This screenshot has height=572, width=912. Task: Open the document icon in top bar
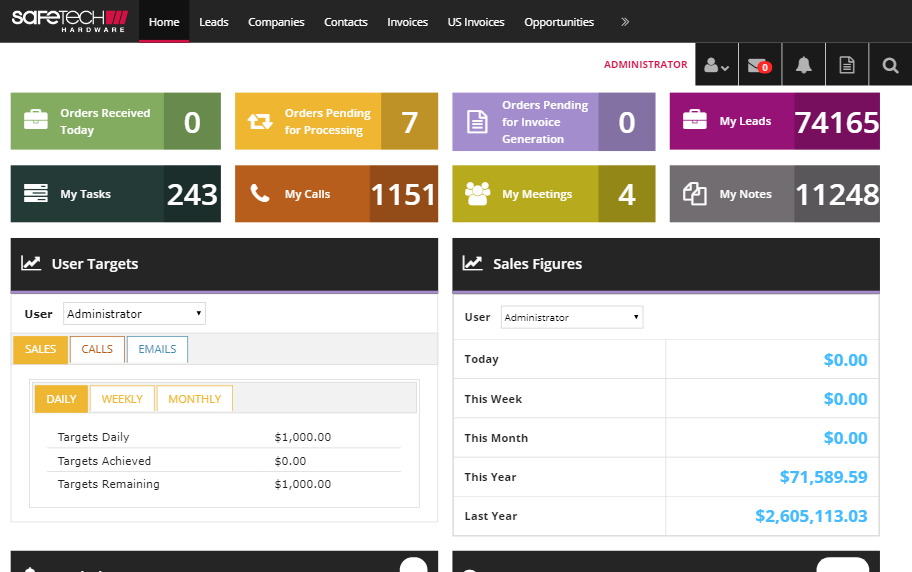coord(847,65)
